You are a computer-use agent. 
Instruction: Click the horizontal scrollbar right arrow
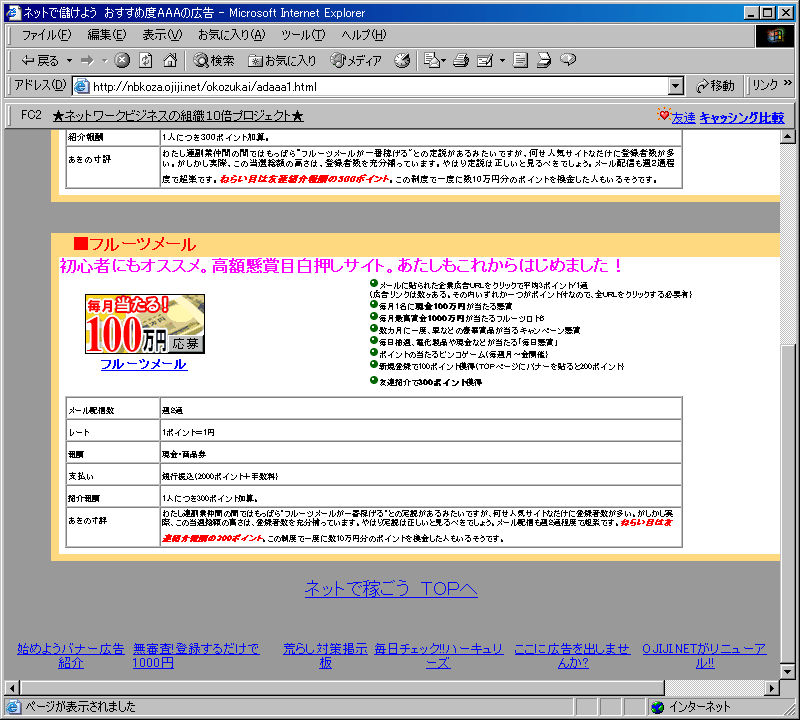click(772, 688)
